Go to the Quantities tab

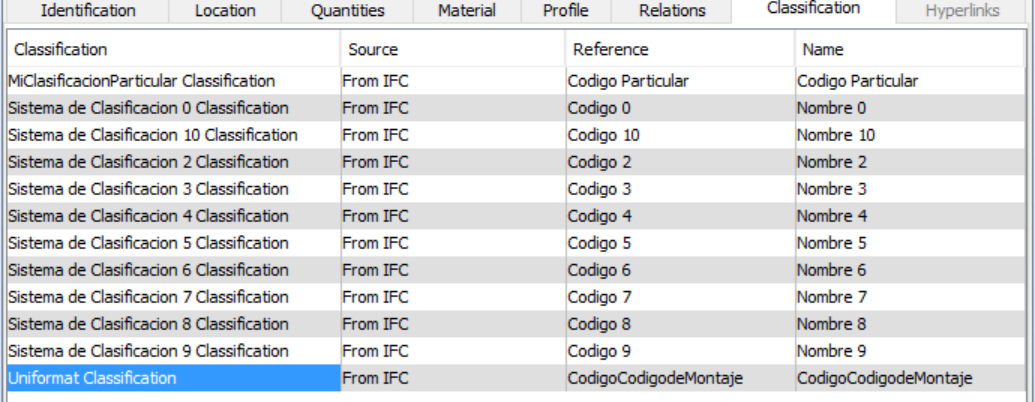click(345, 11)
